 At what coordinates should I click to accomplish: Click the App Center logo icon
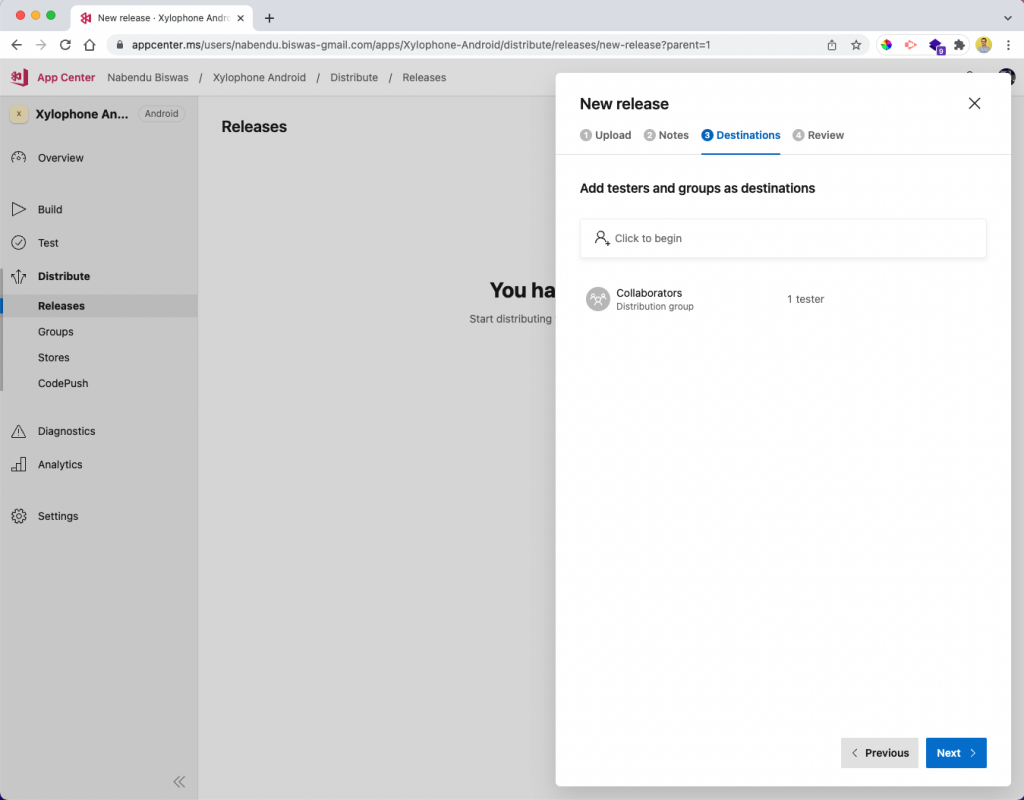point(19,77)
